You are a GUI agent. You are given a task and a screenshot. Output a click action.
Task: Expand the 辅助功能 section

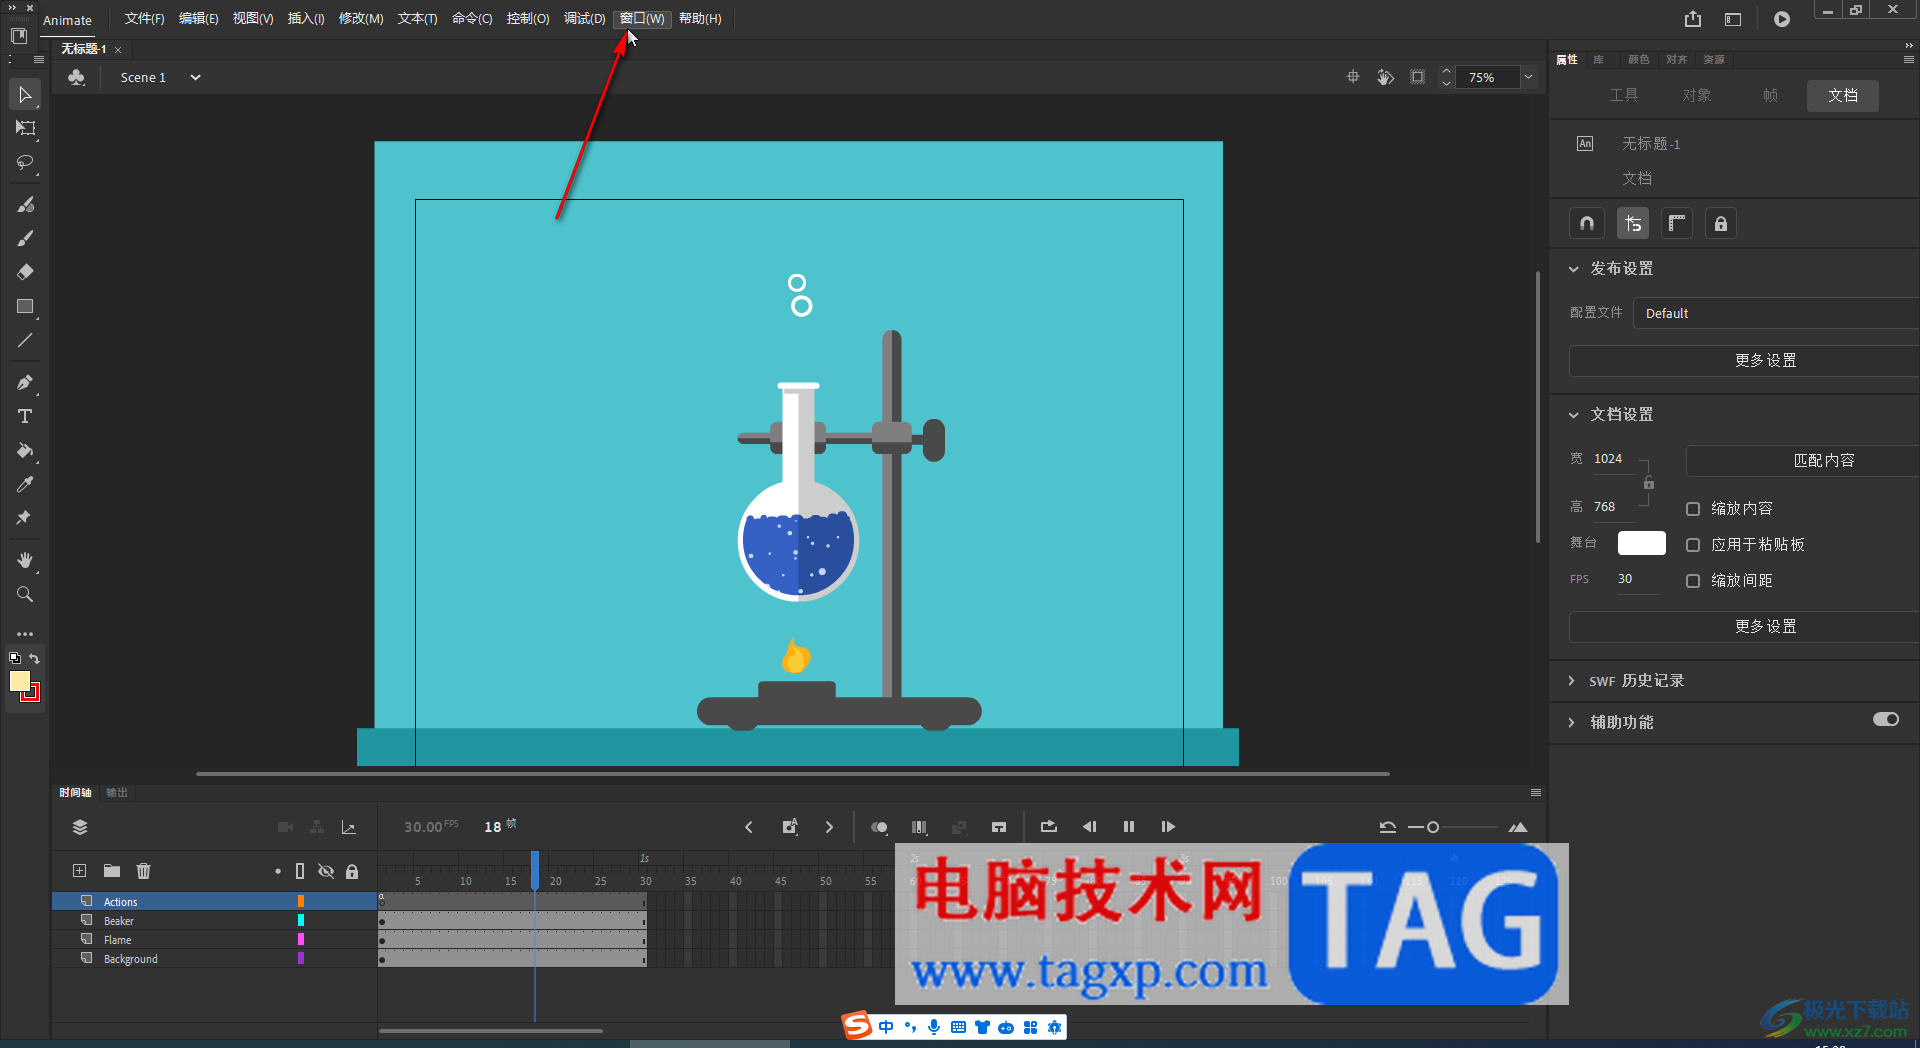(x=1572, y=723)
